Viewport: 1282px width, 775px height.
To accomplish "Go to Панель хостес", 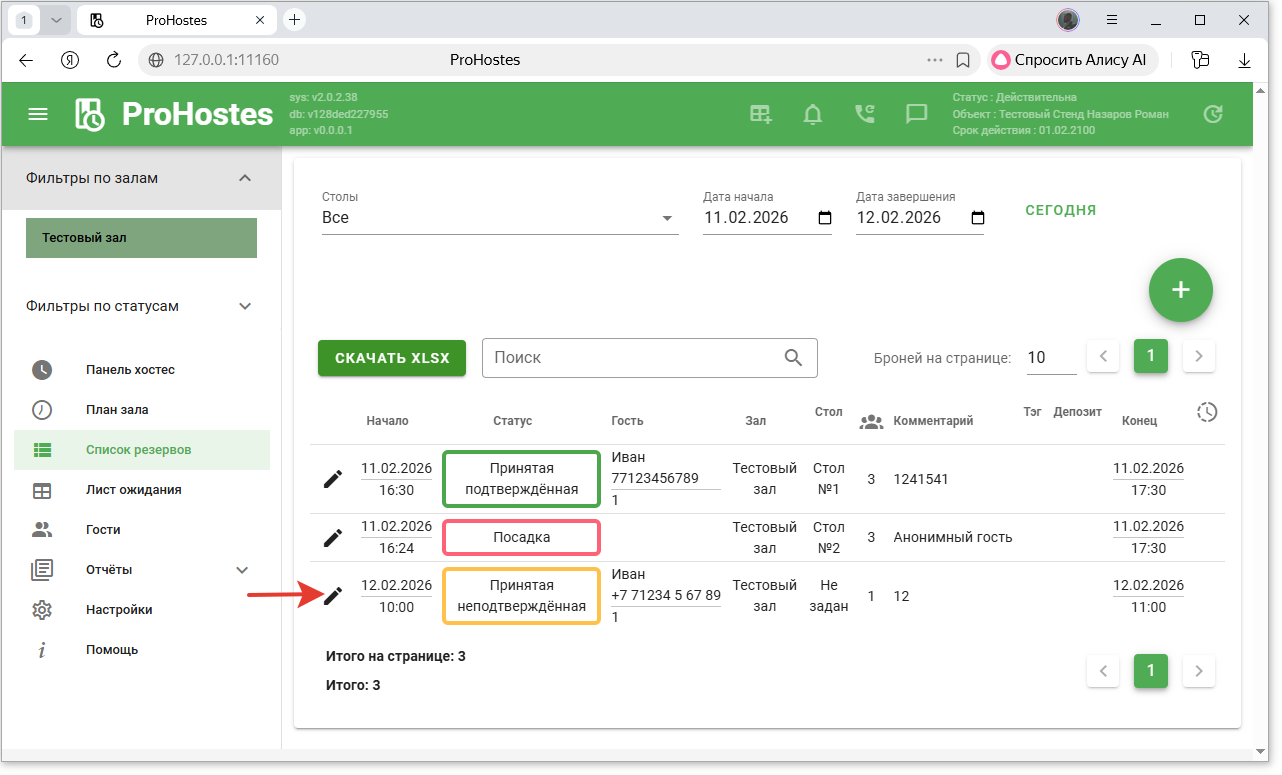I will (x=130, y=370).
